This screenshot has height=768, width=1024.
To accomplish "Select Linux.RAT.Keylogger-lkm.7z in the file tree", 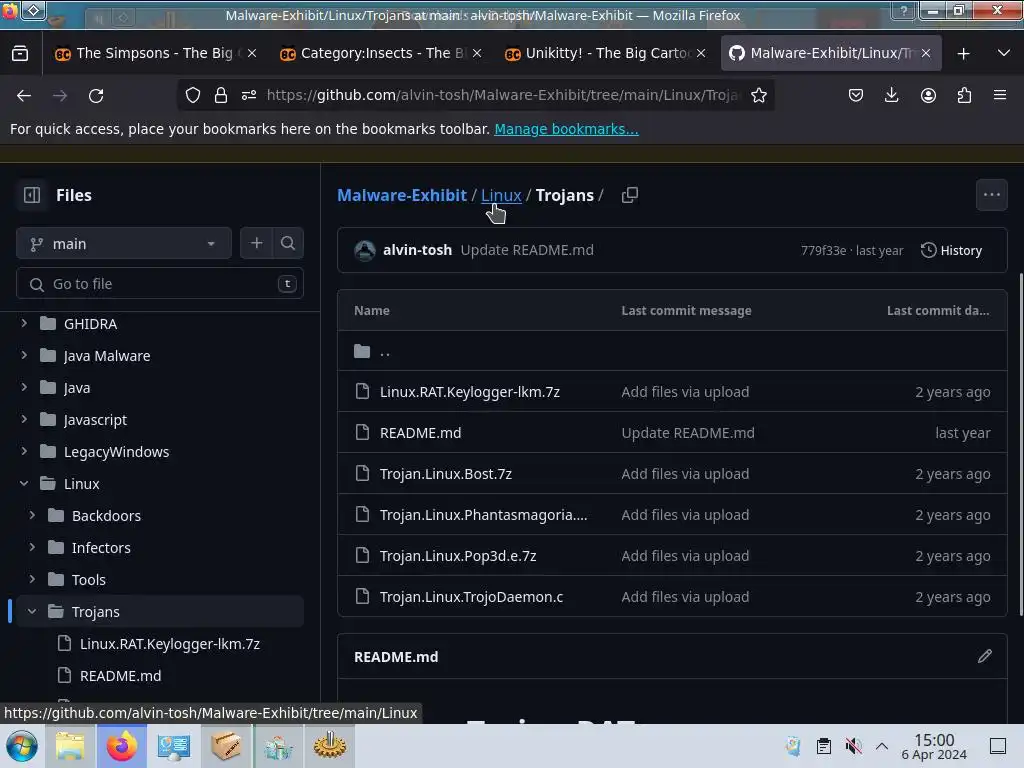I will point(170,643).
